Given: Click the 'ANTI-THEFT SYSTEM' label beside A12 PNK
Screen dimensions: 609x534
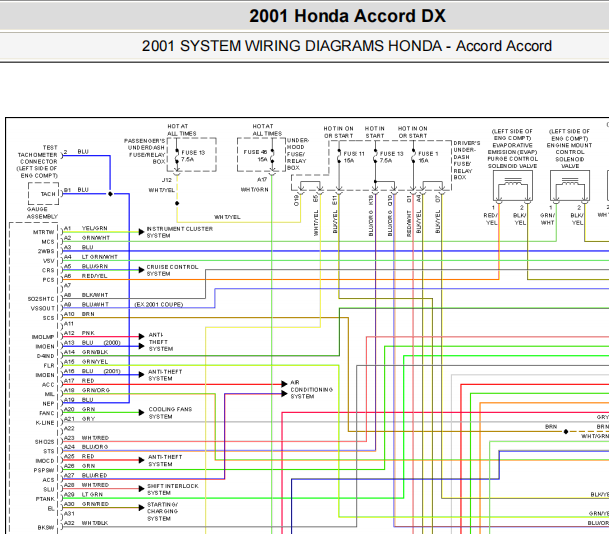Looking at the screenshot, I should [x=161, y=342].
